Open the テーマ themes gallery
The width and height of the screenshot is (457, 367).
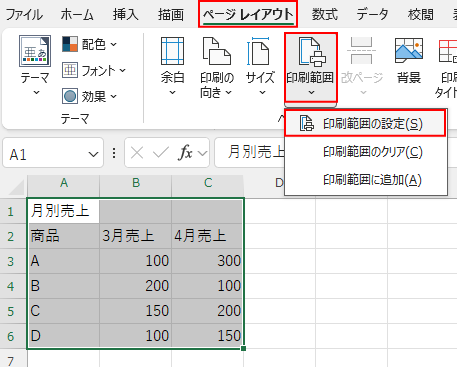click(x=35, y=65)
